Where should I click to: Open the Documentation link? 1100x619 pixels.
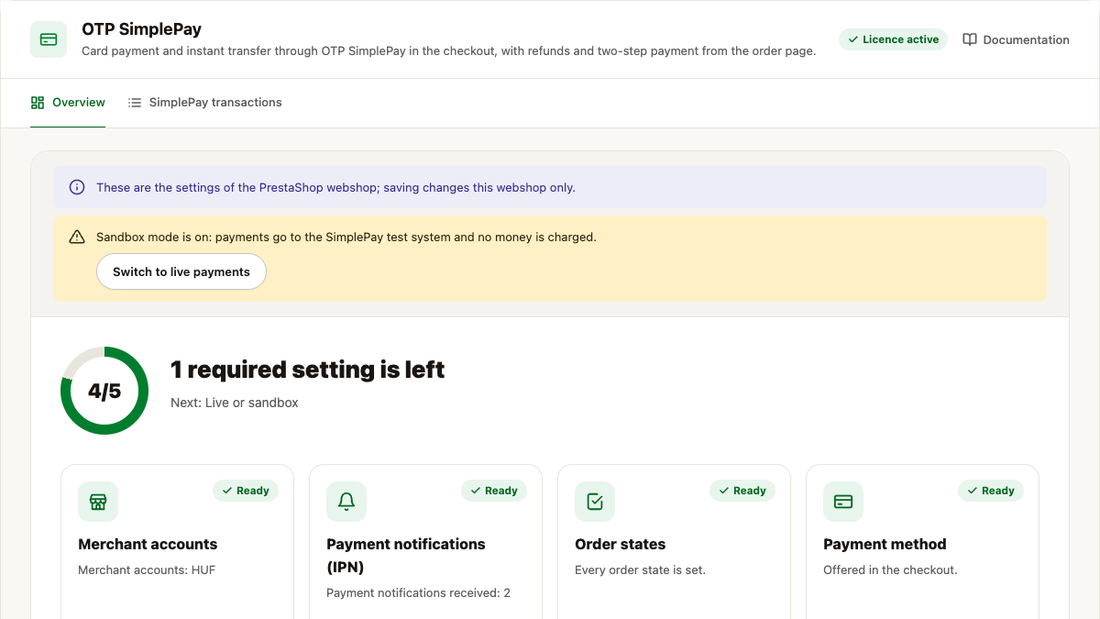pyautogui.click(x=1016, y=39)
